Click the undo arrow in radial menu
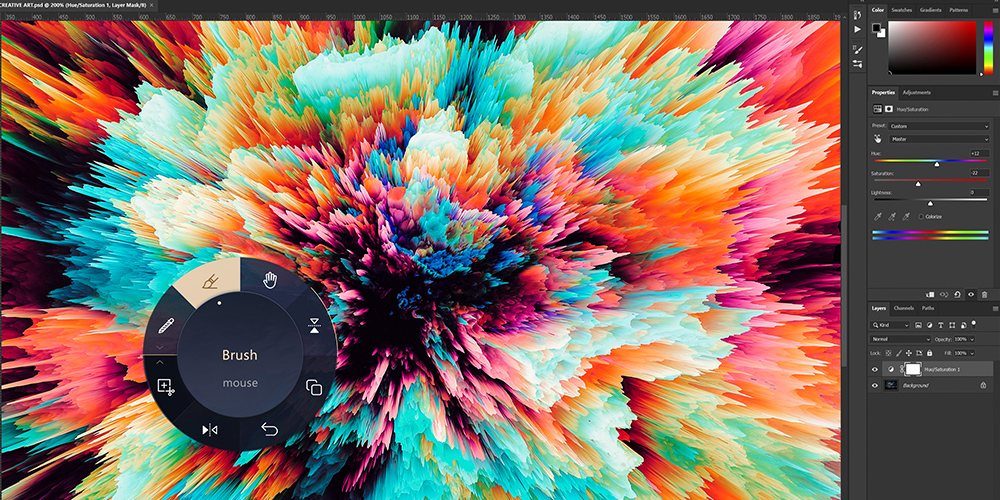 click(x=269, y=430)
